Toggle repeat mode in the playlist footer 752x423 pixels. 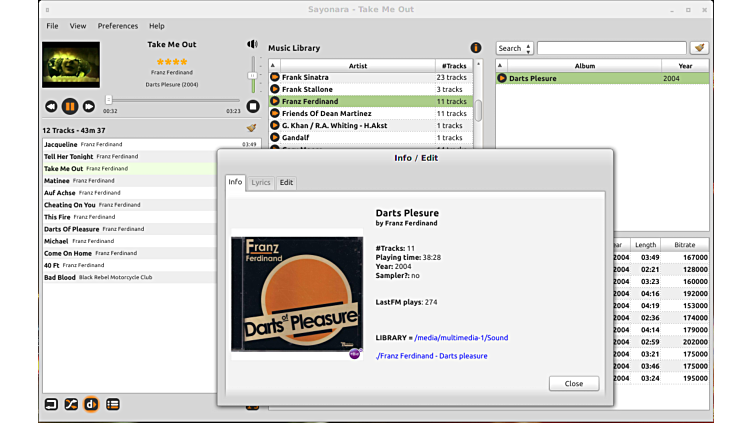51,404
